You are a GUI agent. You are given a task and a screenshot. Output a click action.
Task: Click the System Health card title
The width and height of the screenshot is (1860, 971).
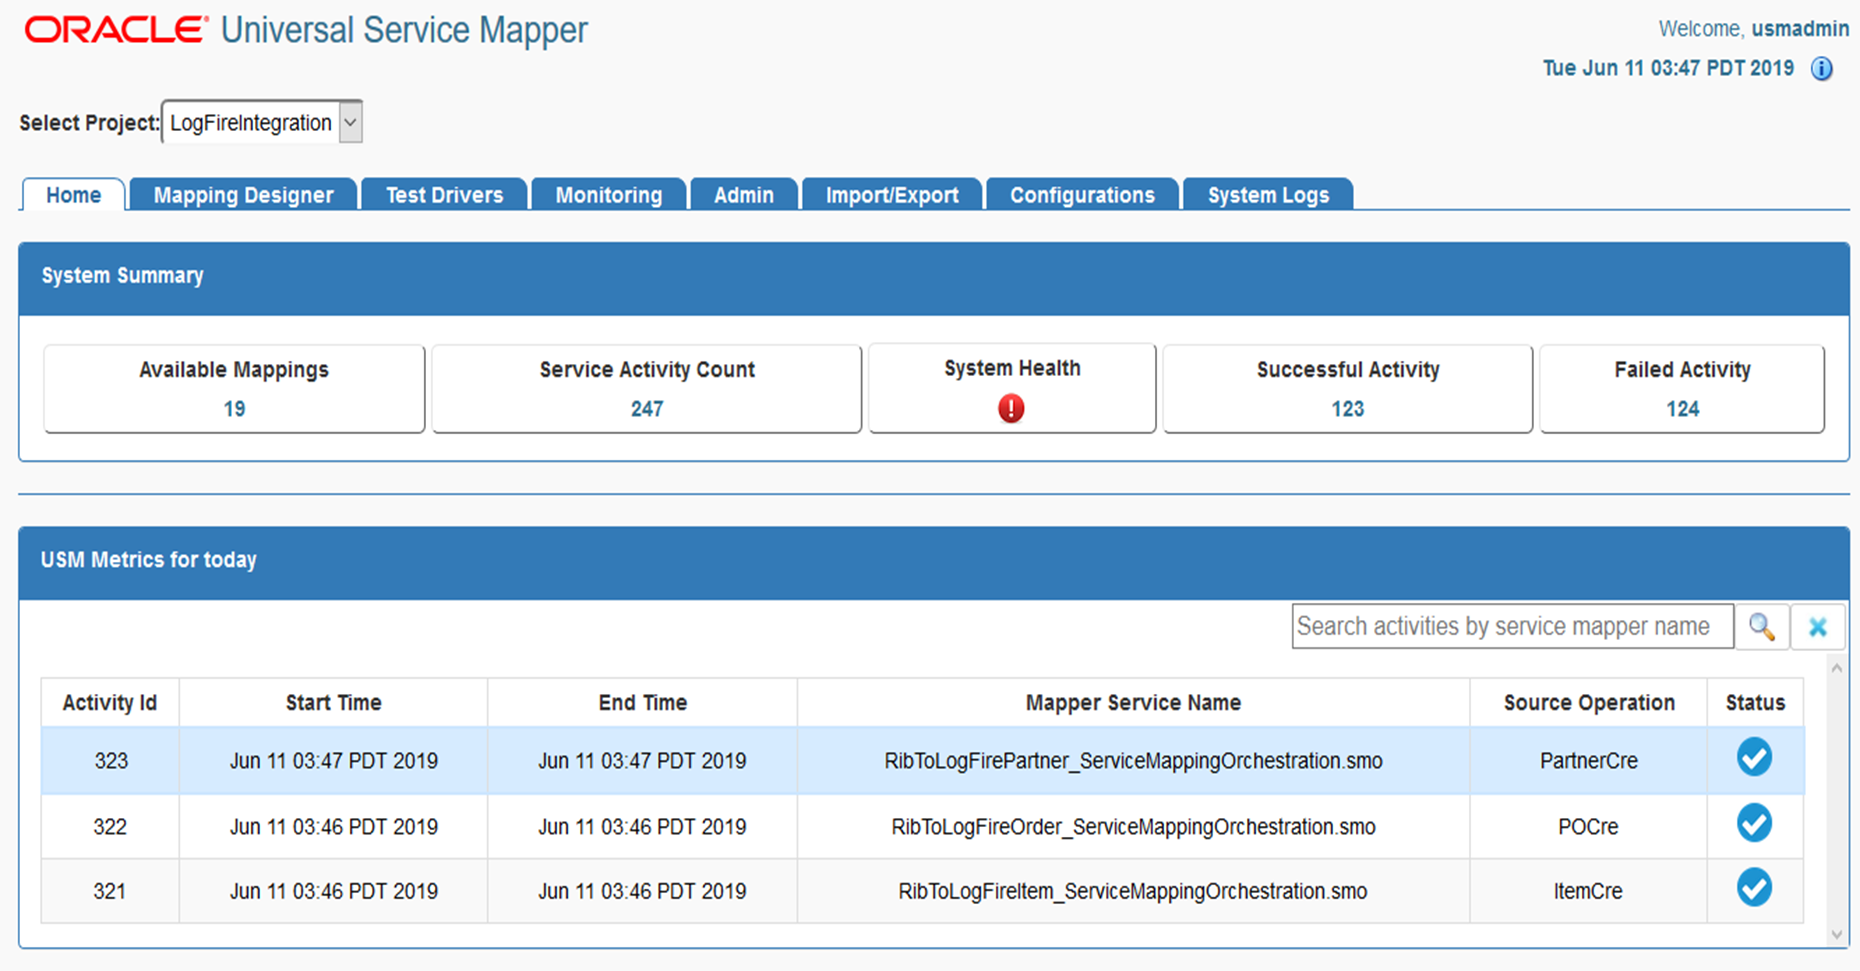(1012, 368)
